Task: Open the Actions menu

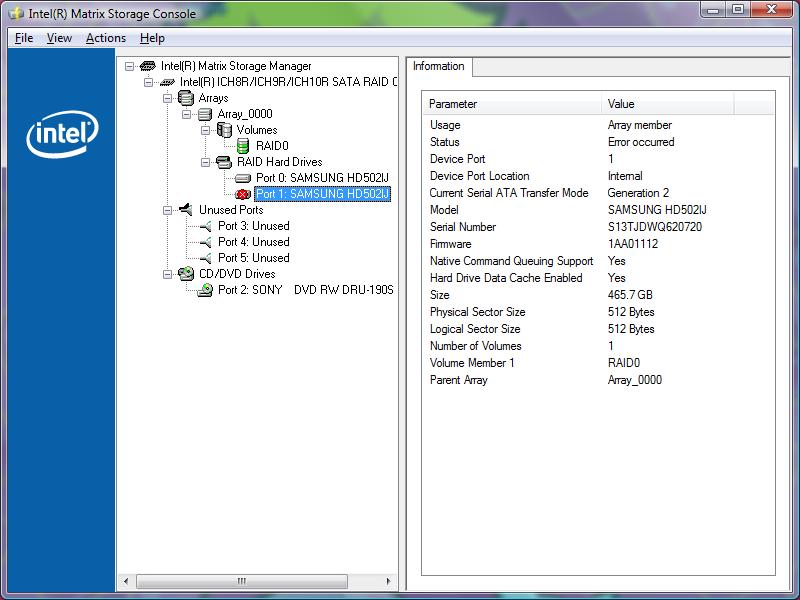Action: (x=106, y=38)
